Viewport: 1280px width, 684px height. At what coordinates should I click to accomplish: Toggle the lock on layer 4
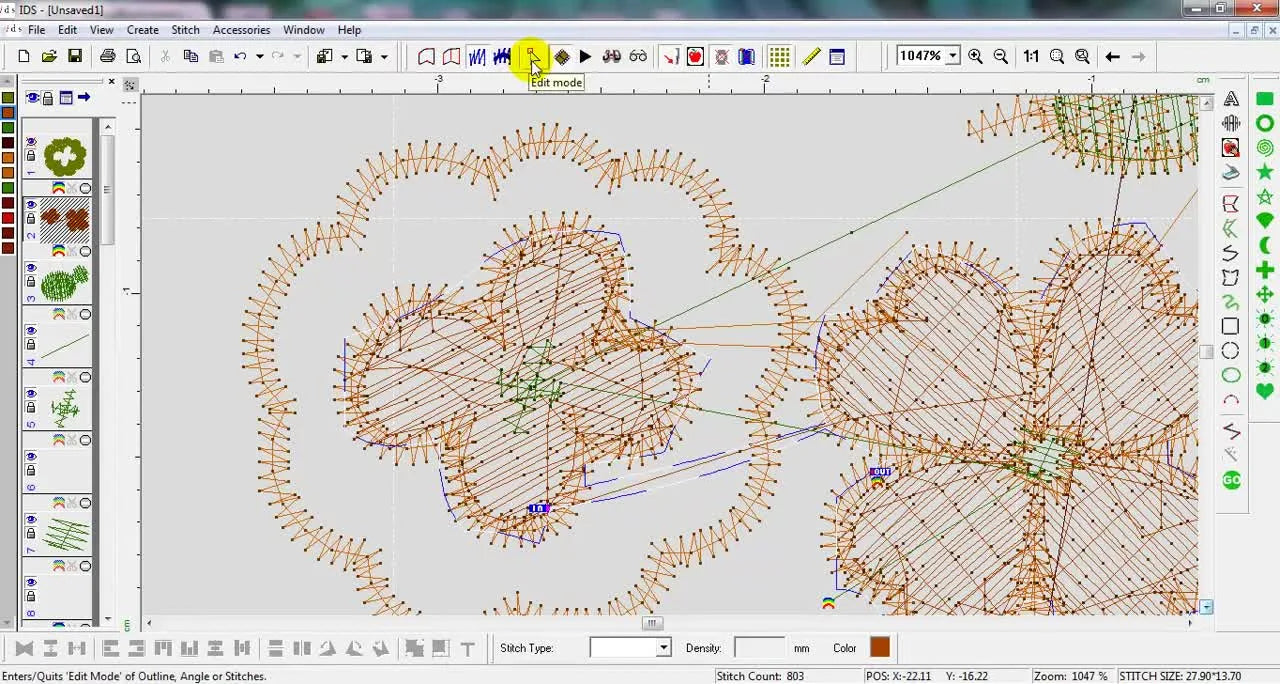(x=31, y=345)
